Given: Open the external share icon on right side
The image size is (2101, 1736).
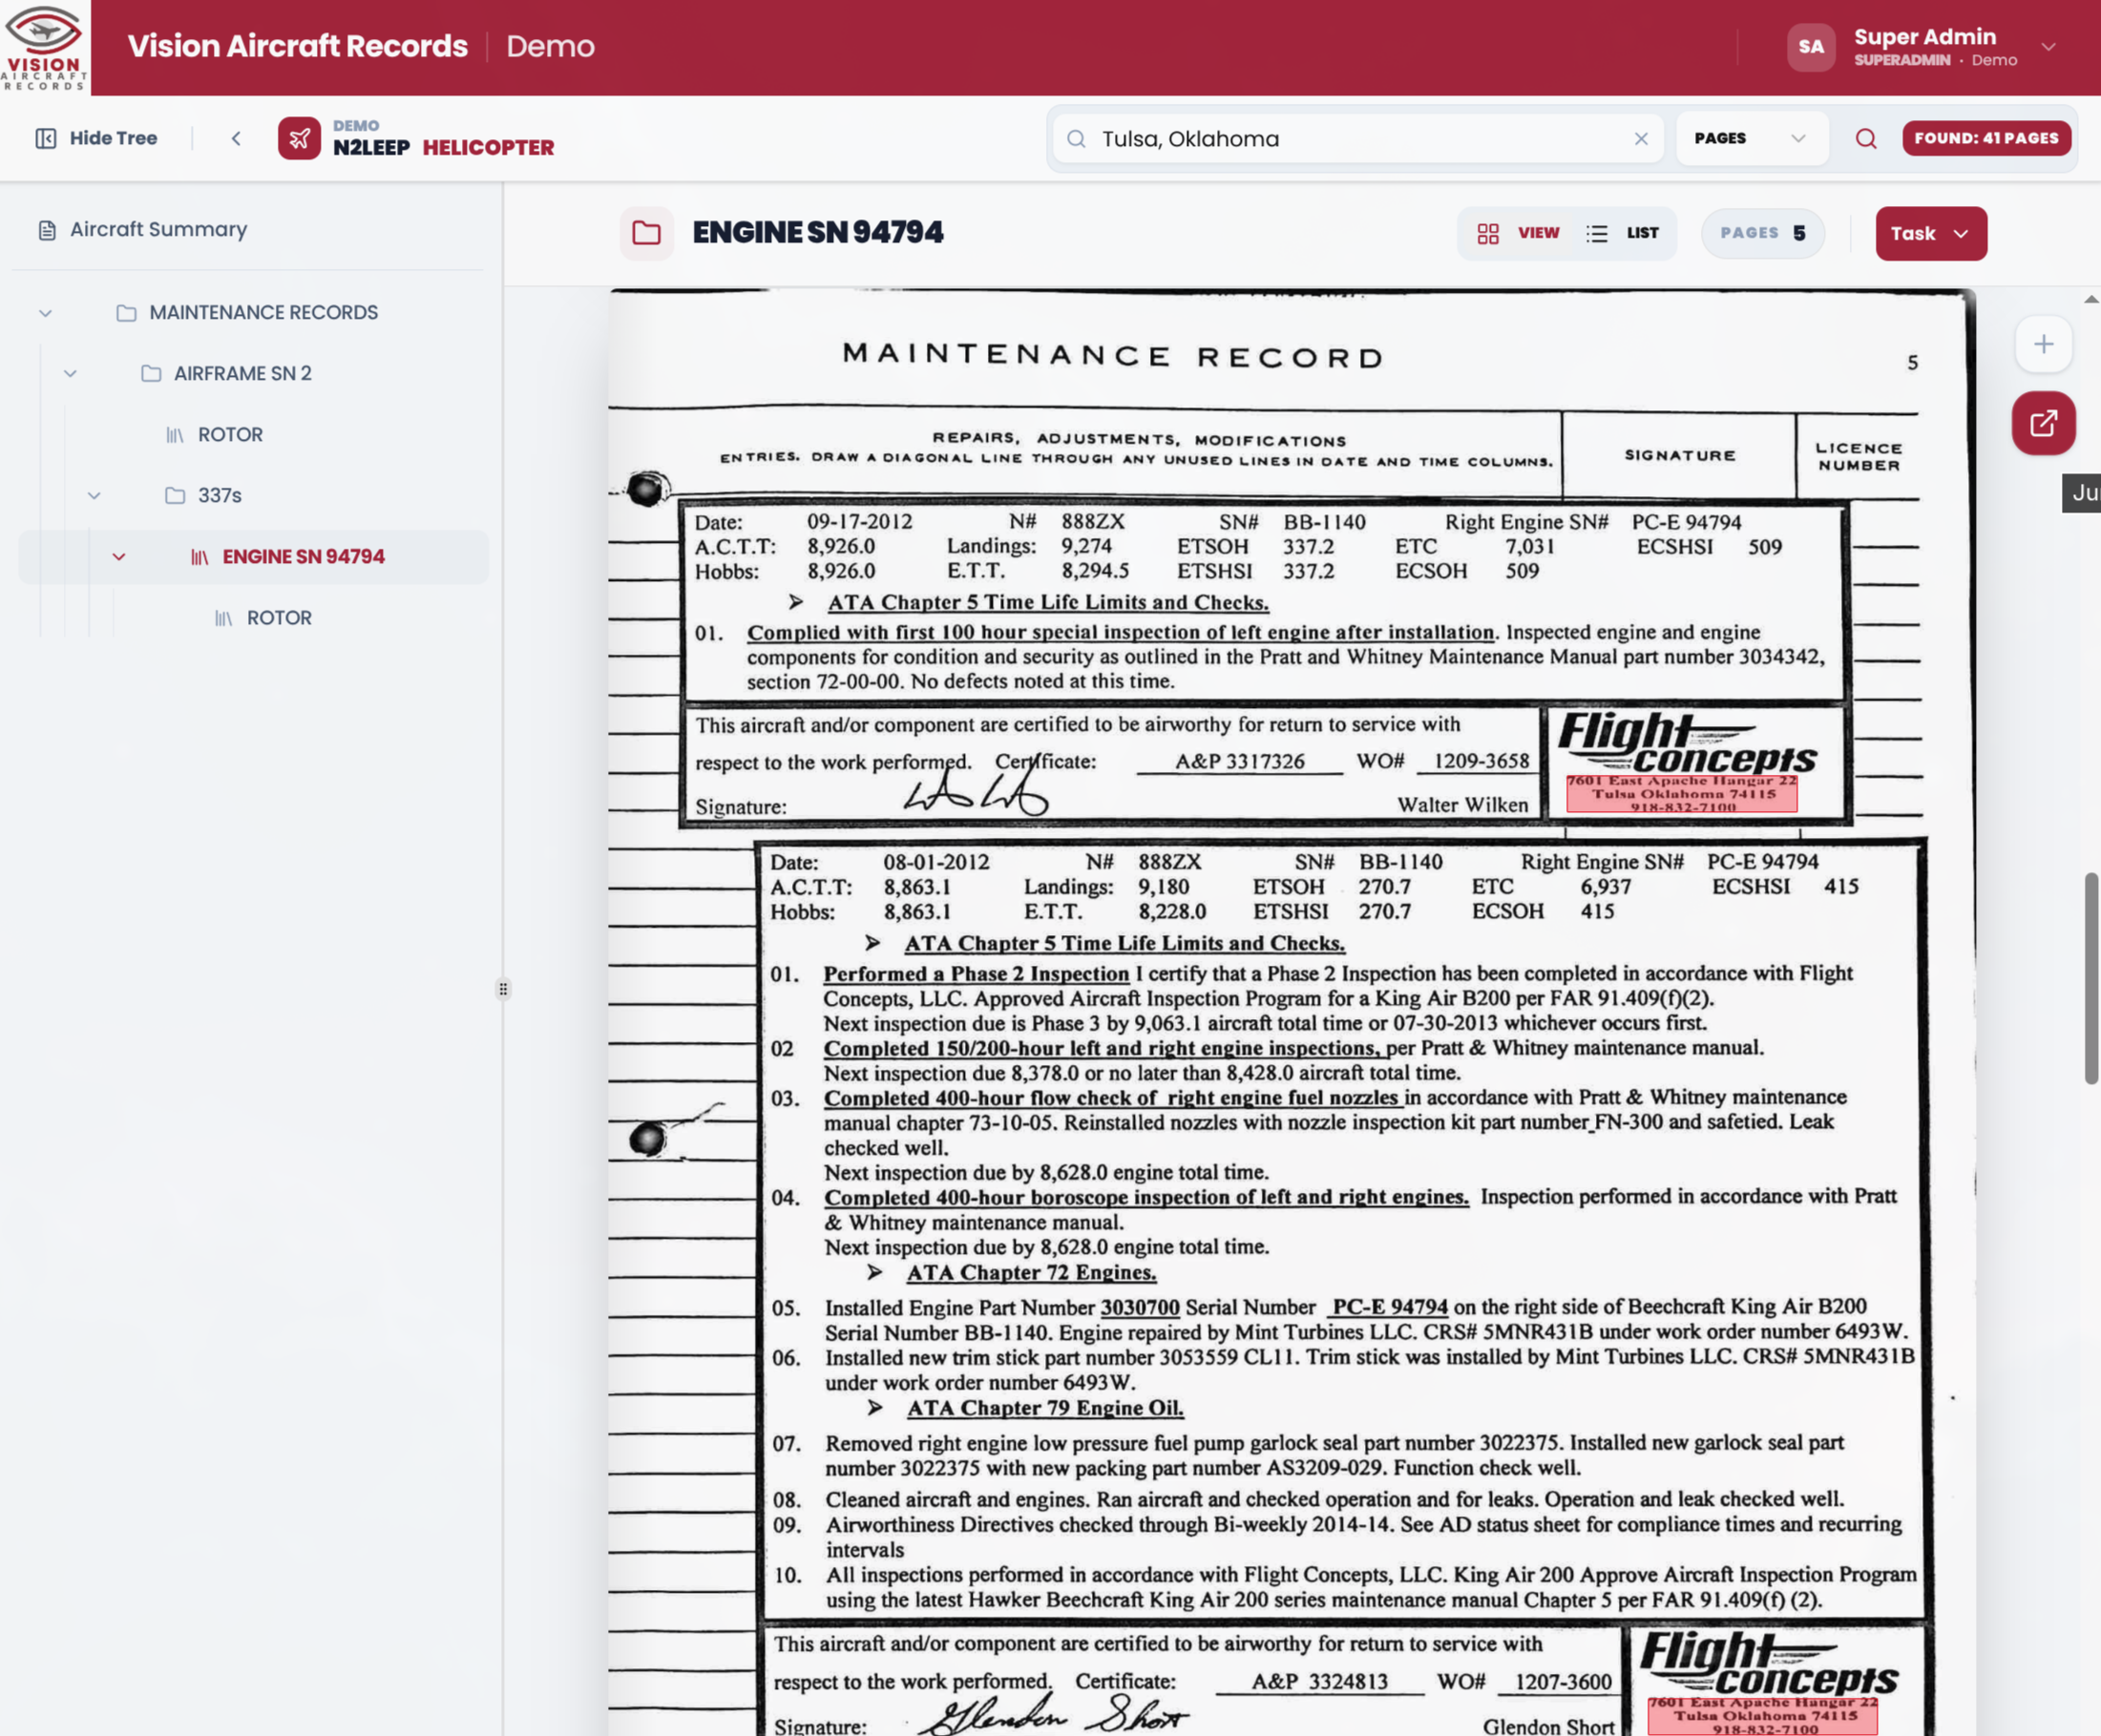Looking at the screenshot, I should [2044, 423].
